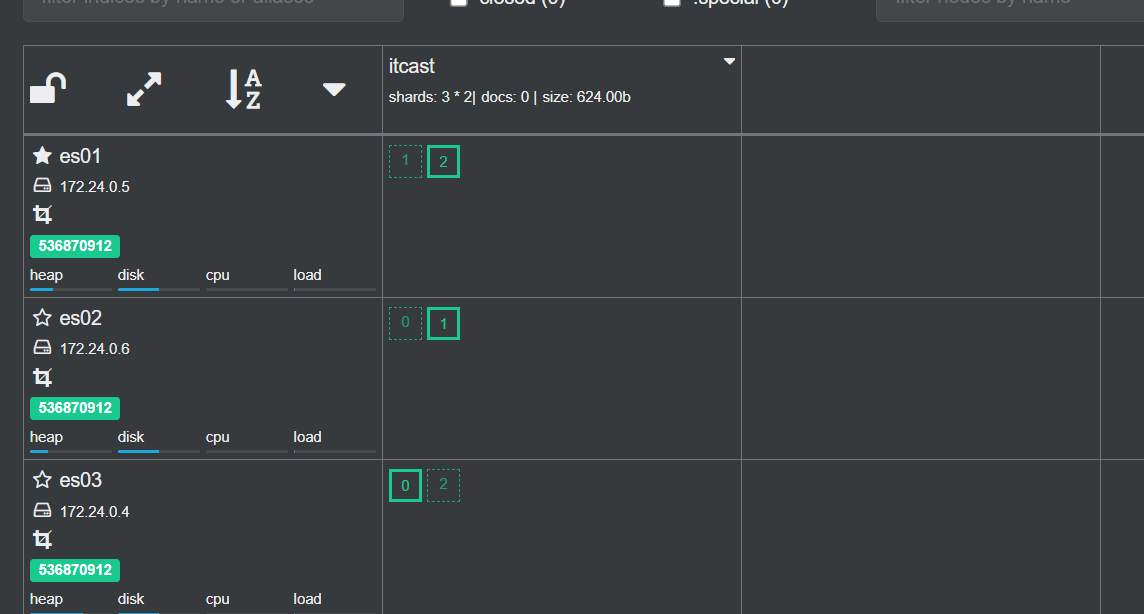This screenshot has height=614, width=1144.
Task: Click the crop icon under es02
Action: point(42,377)
